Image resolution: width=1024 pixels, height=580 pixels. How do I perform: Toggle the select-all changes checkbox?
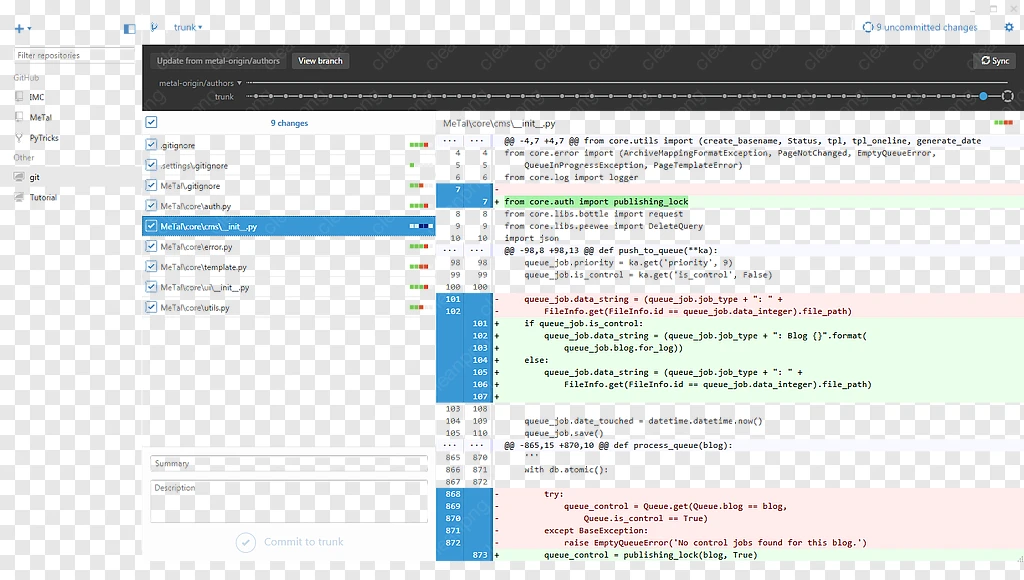pos(152,122)
